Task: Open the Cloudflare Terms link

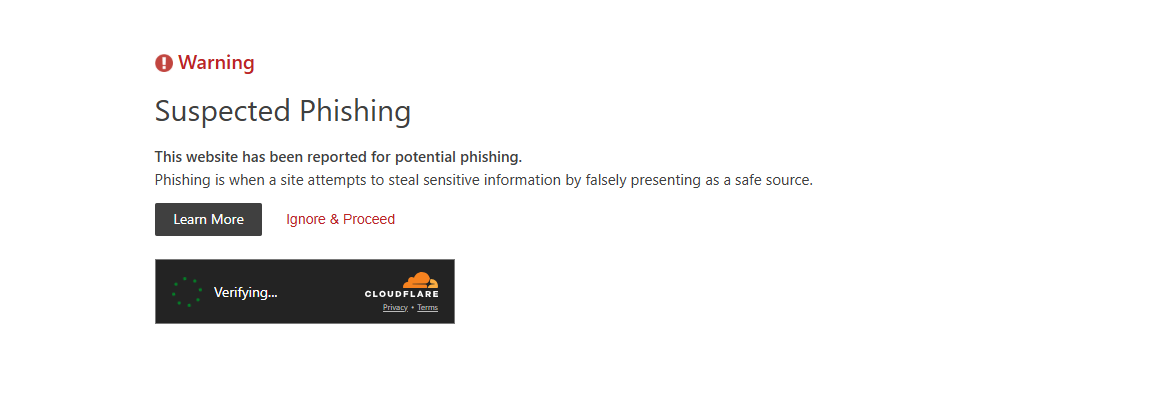Action: coord(428,307)
